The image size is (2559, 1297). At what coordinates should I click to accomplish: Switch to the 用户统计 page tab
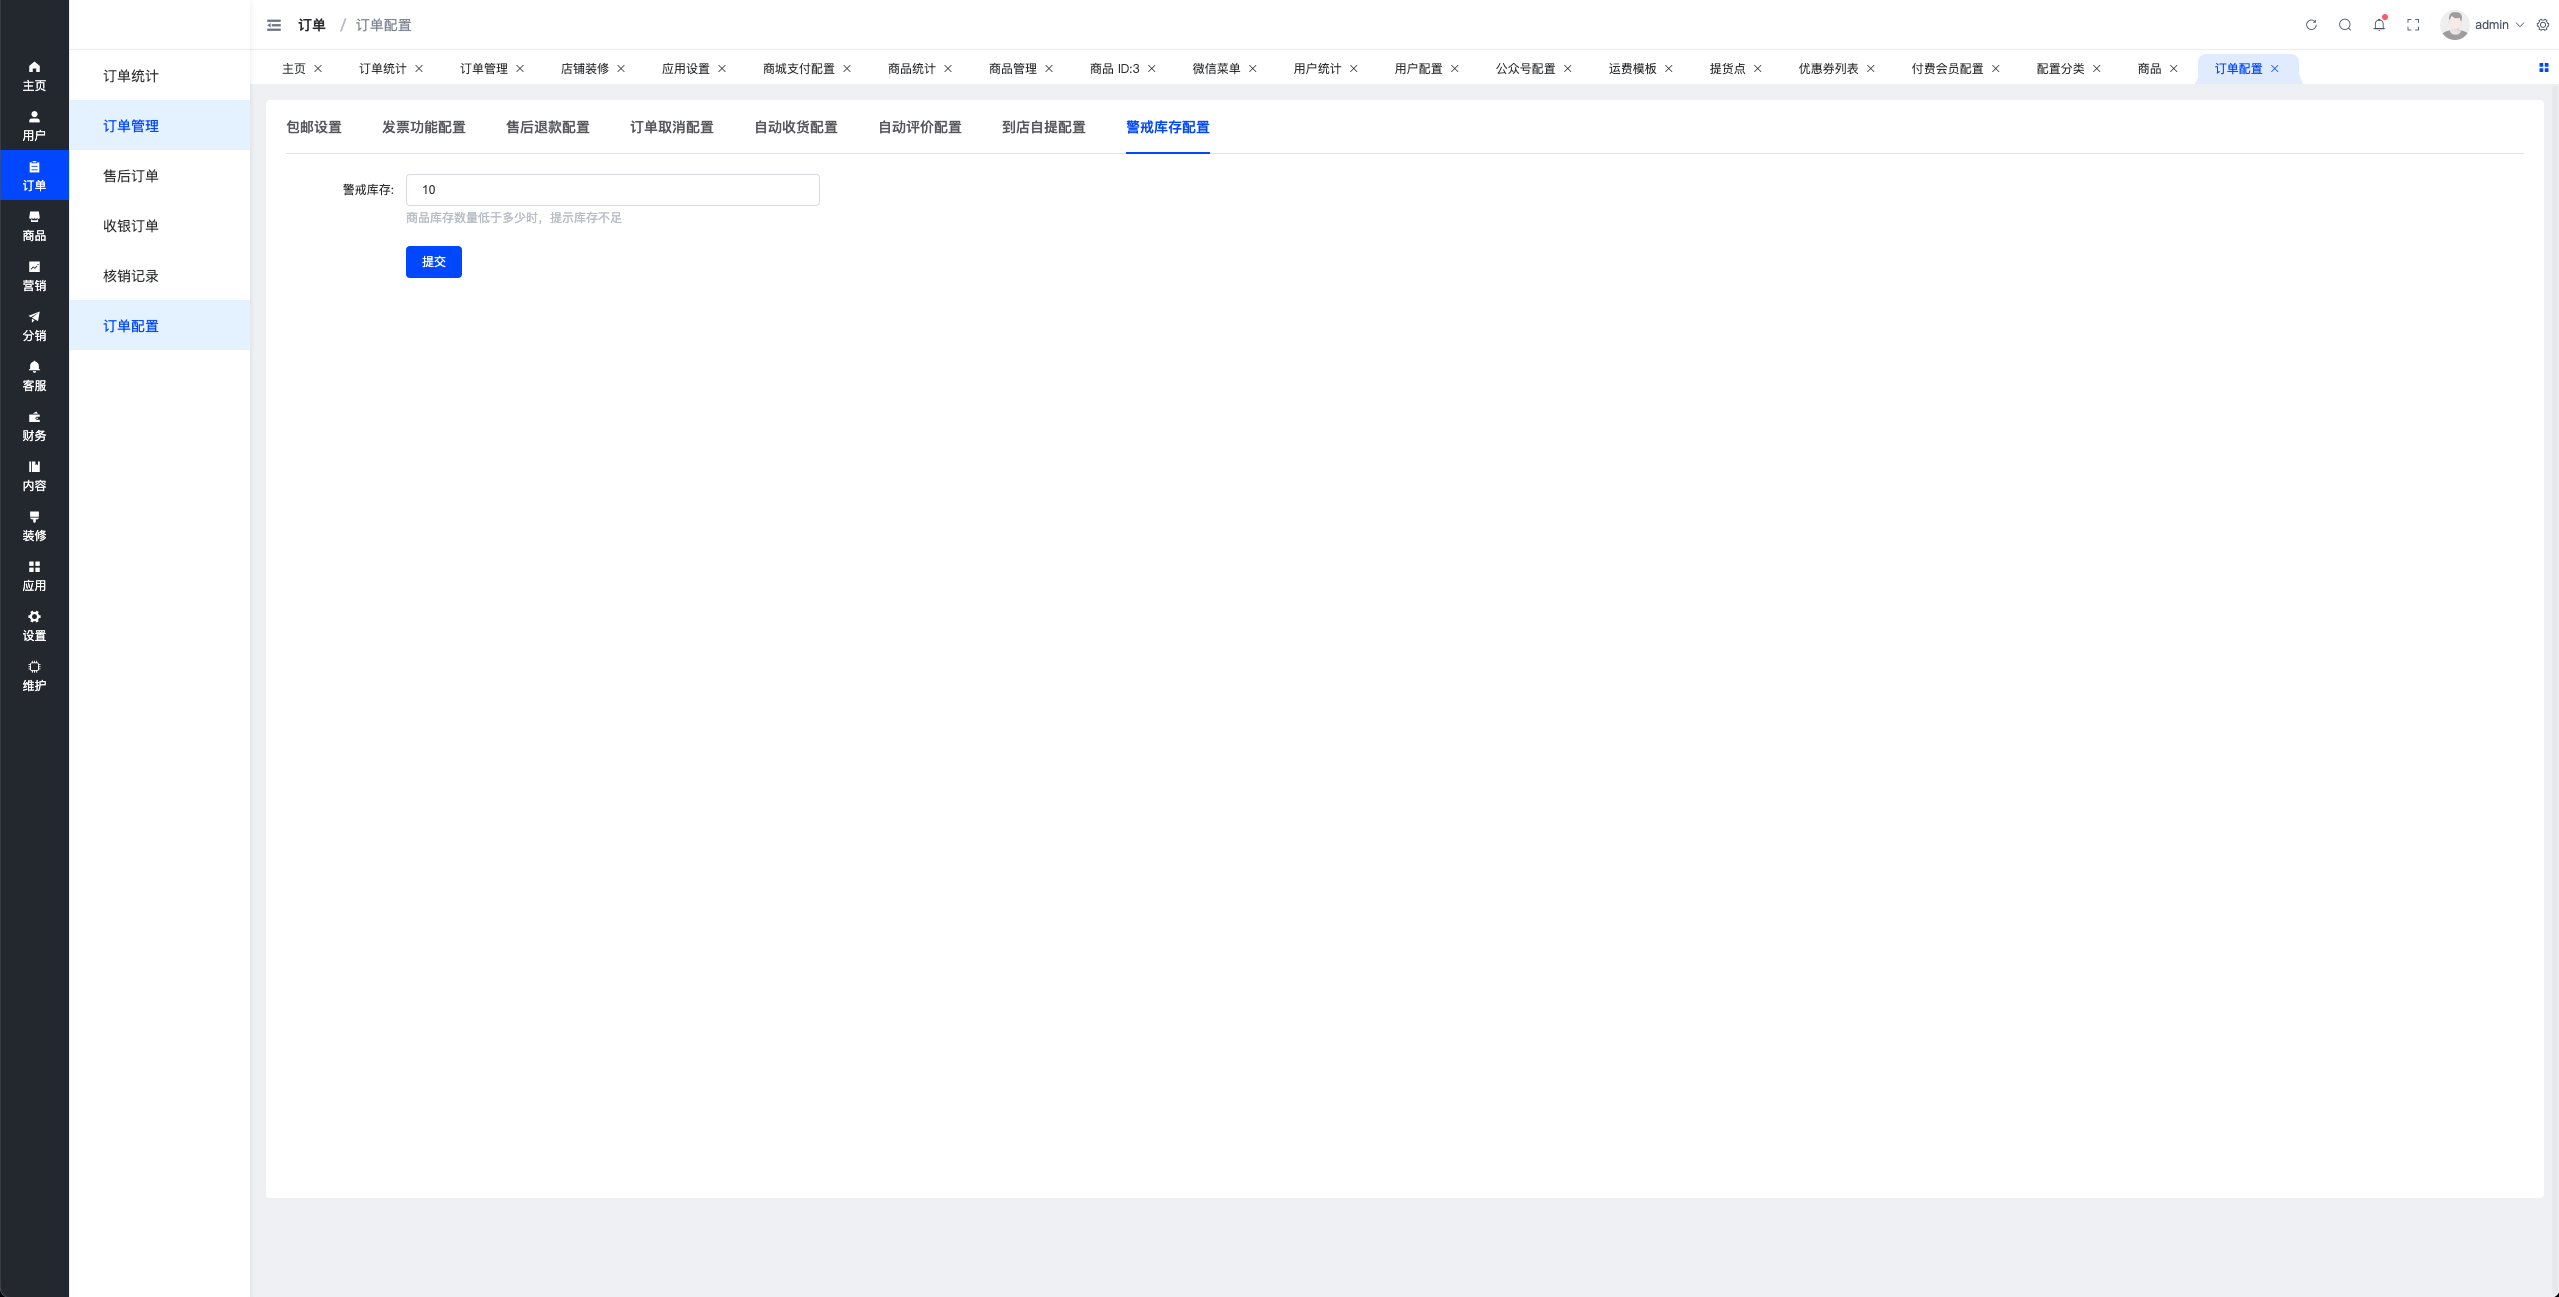[1318, 68]
